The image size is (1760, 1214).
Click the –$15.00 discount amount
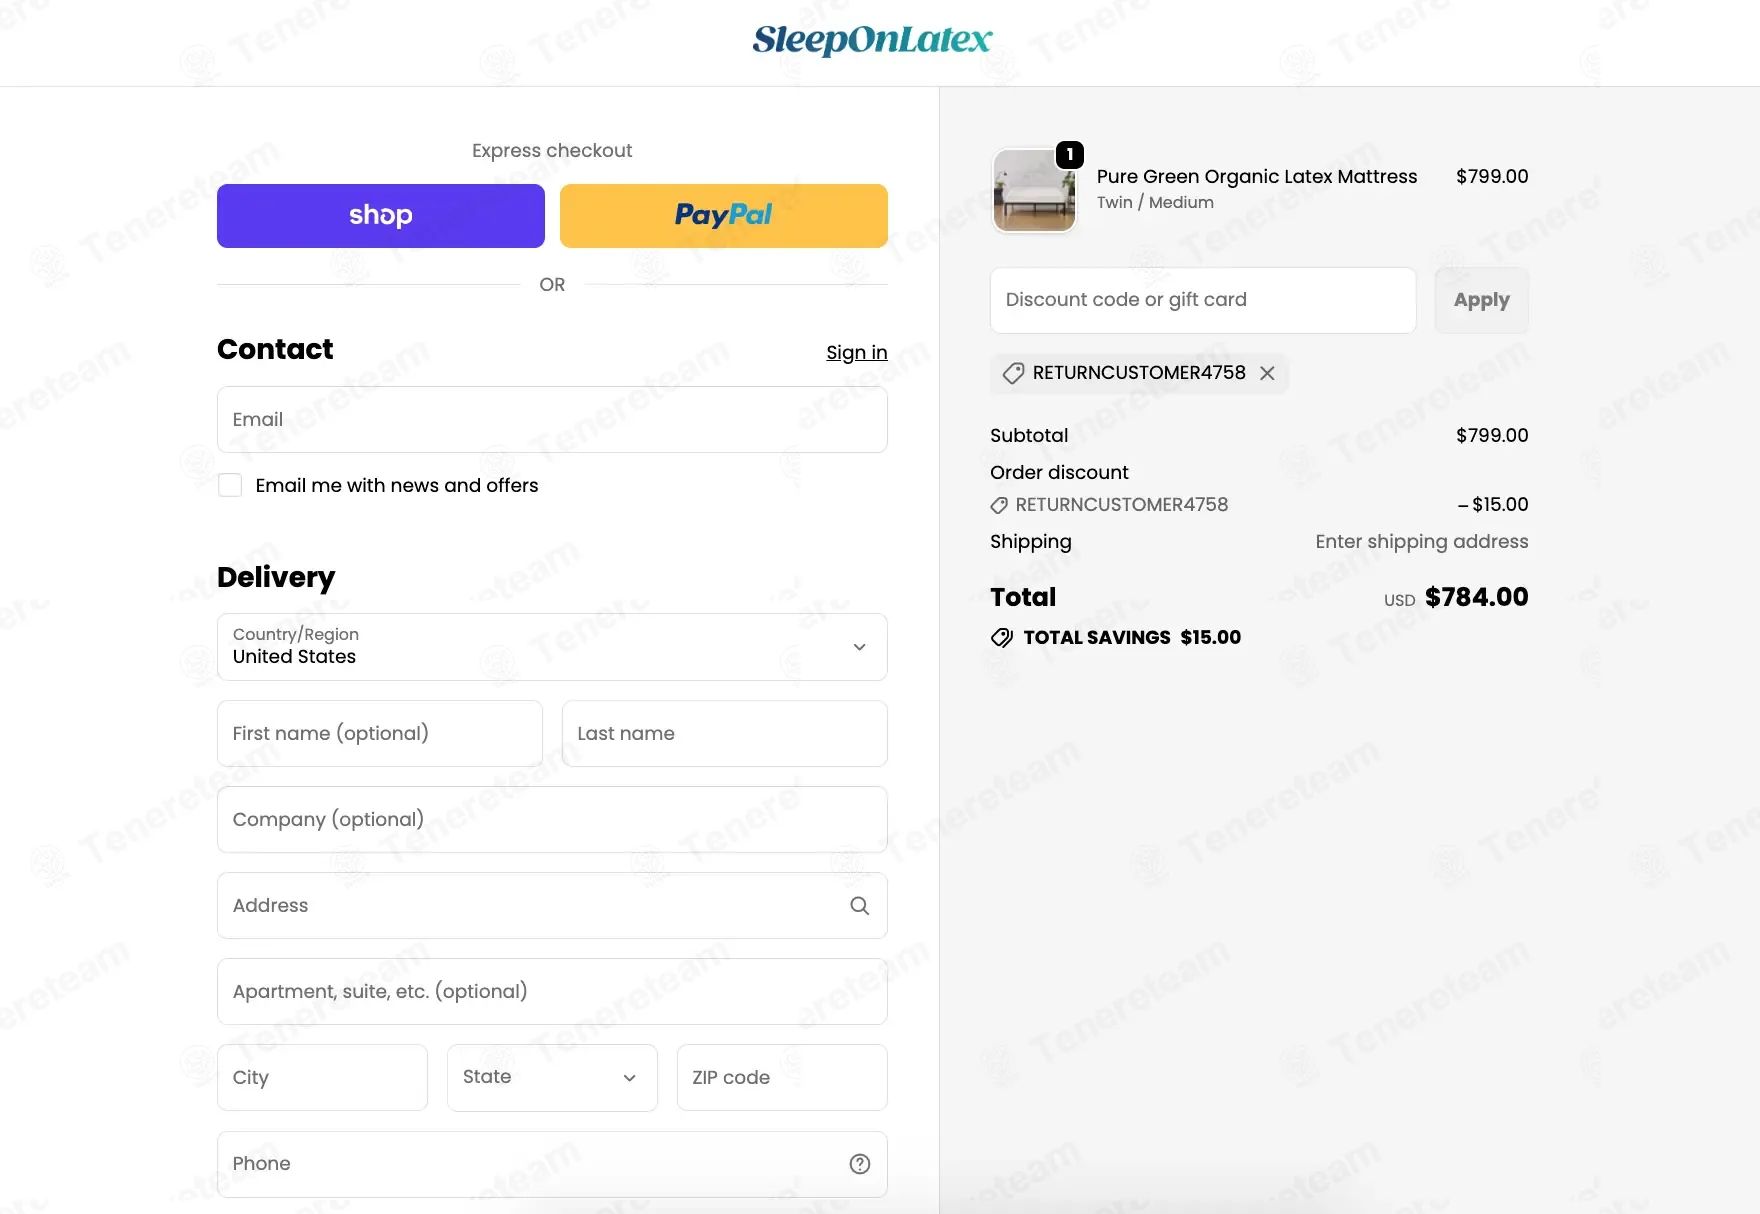[1493, 504]
